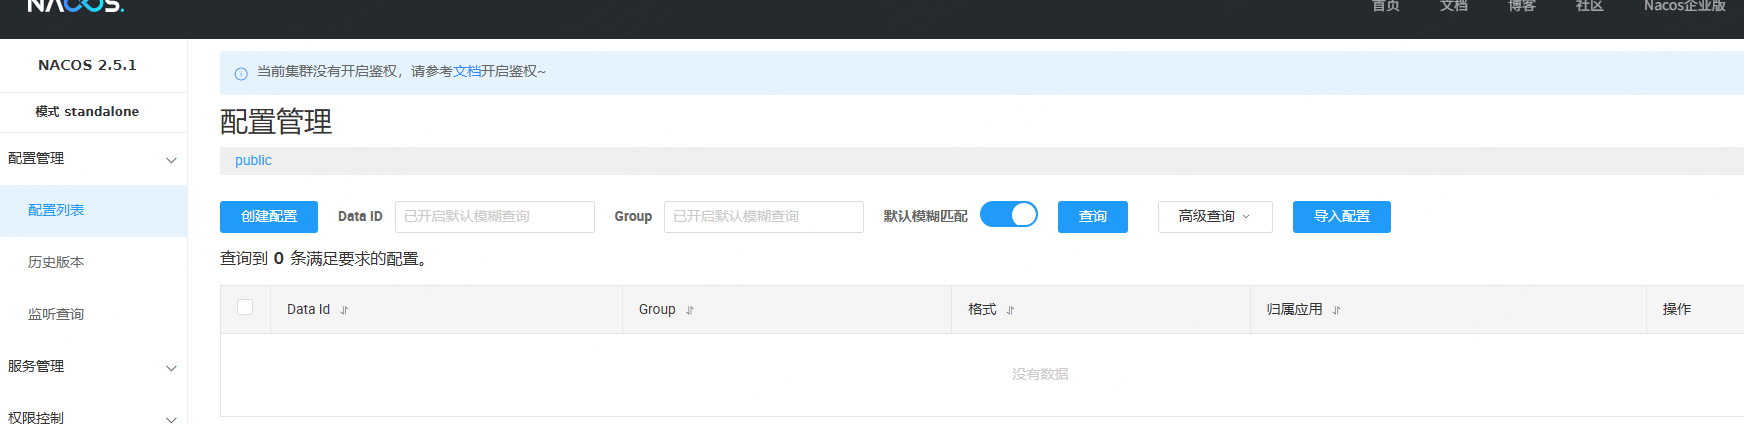Click the 操作 column header

pos(1695,310)
